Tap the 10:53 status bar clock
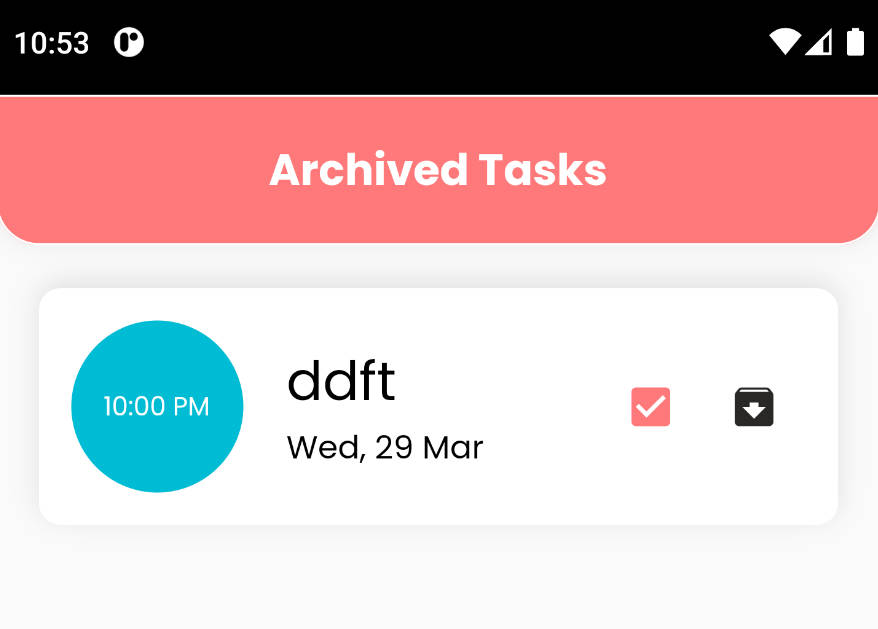Viewport: 878px width, 629px height. [52, 43]
